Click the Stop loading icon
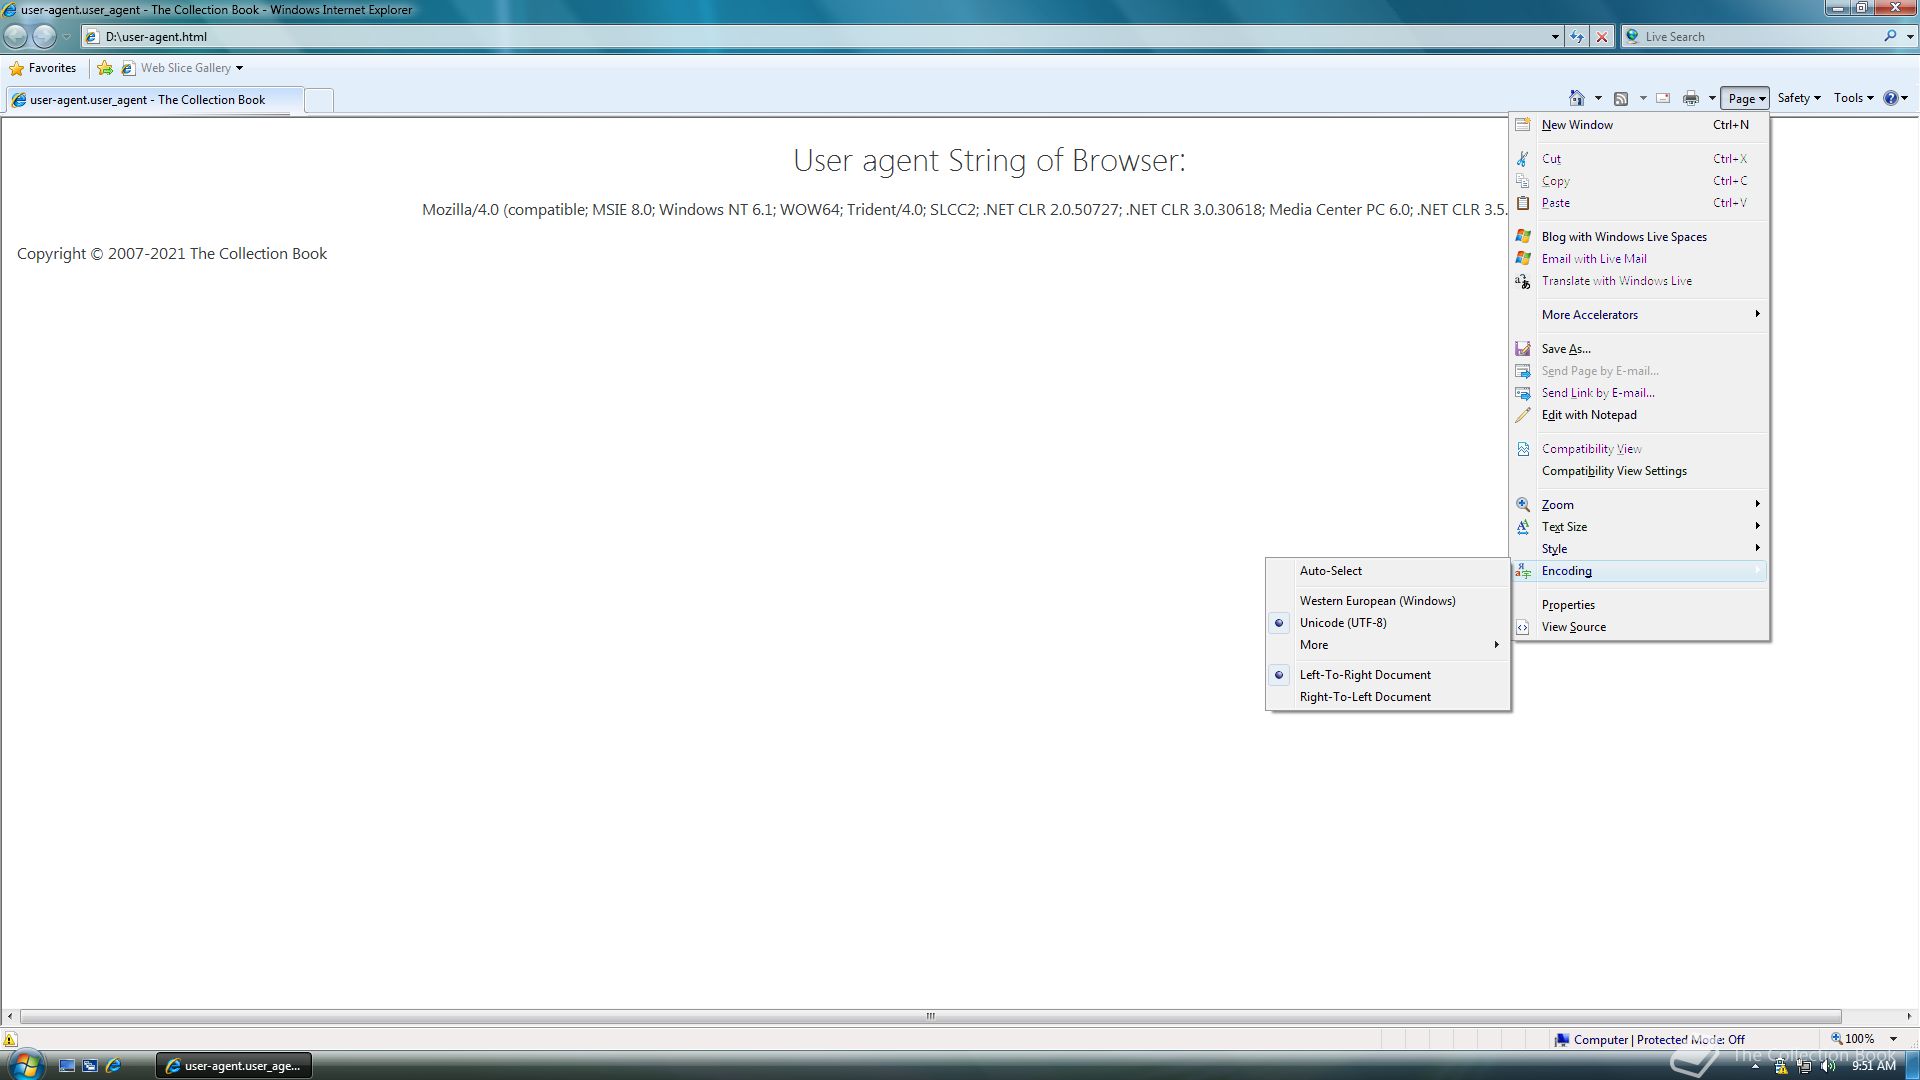The image size is (1920, 1080). [1602, 37]
